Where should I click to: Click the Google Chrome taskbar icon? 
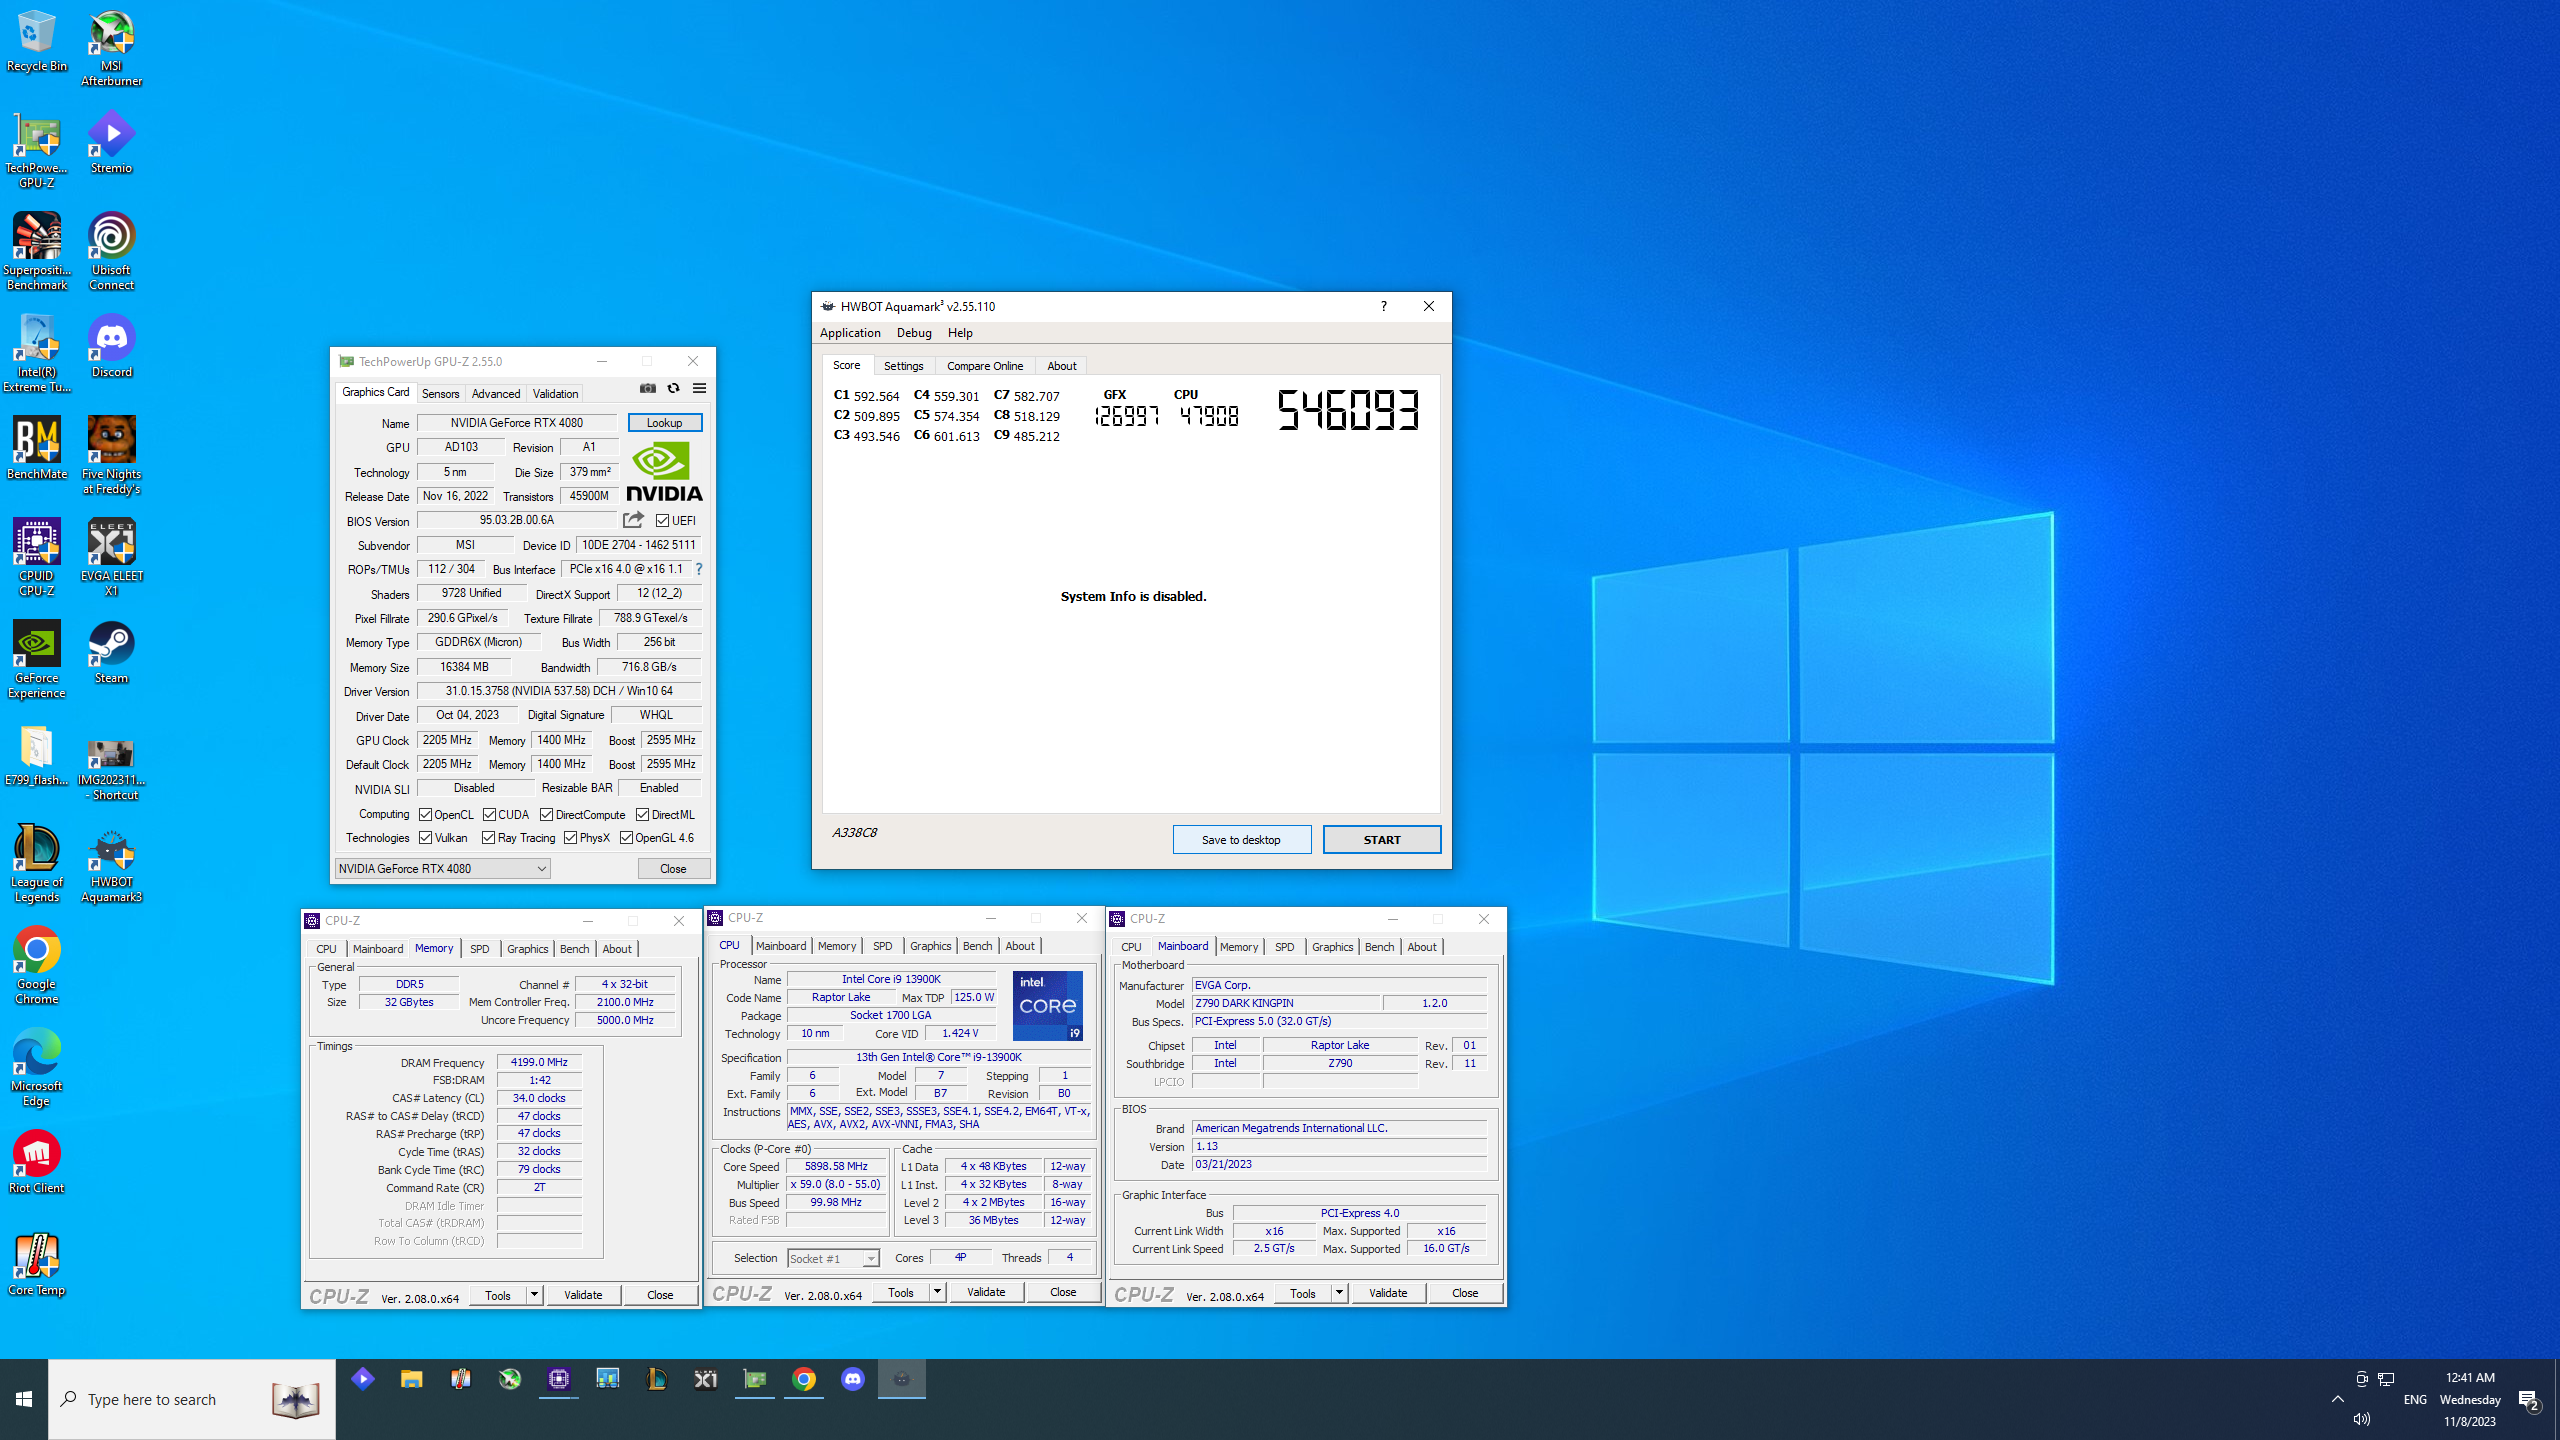click(804, 1379)
